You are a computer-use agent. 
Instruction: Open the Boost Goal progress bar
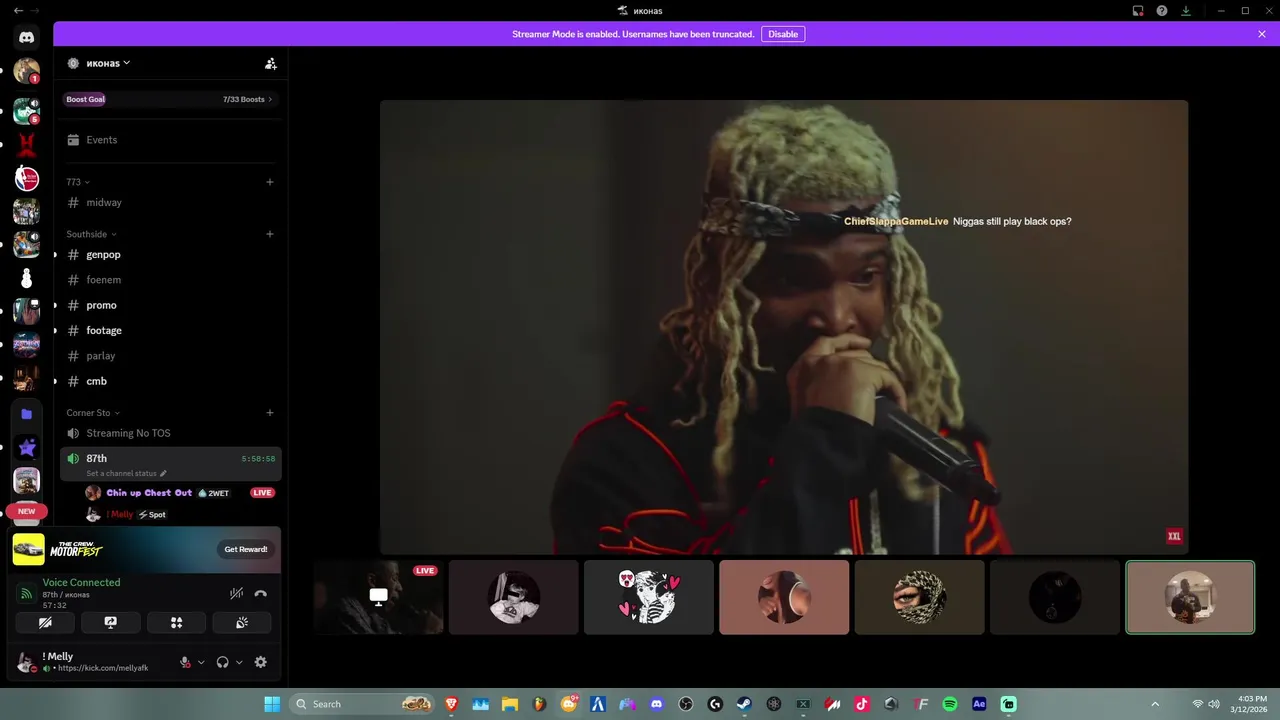click(169, 99)
